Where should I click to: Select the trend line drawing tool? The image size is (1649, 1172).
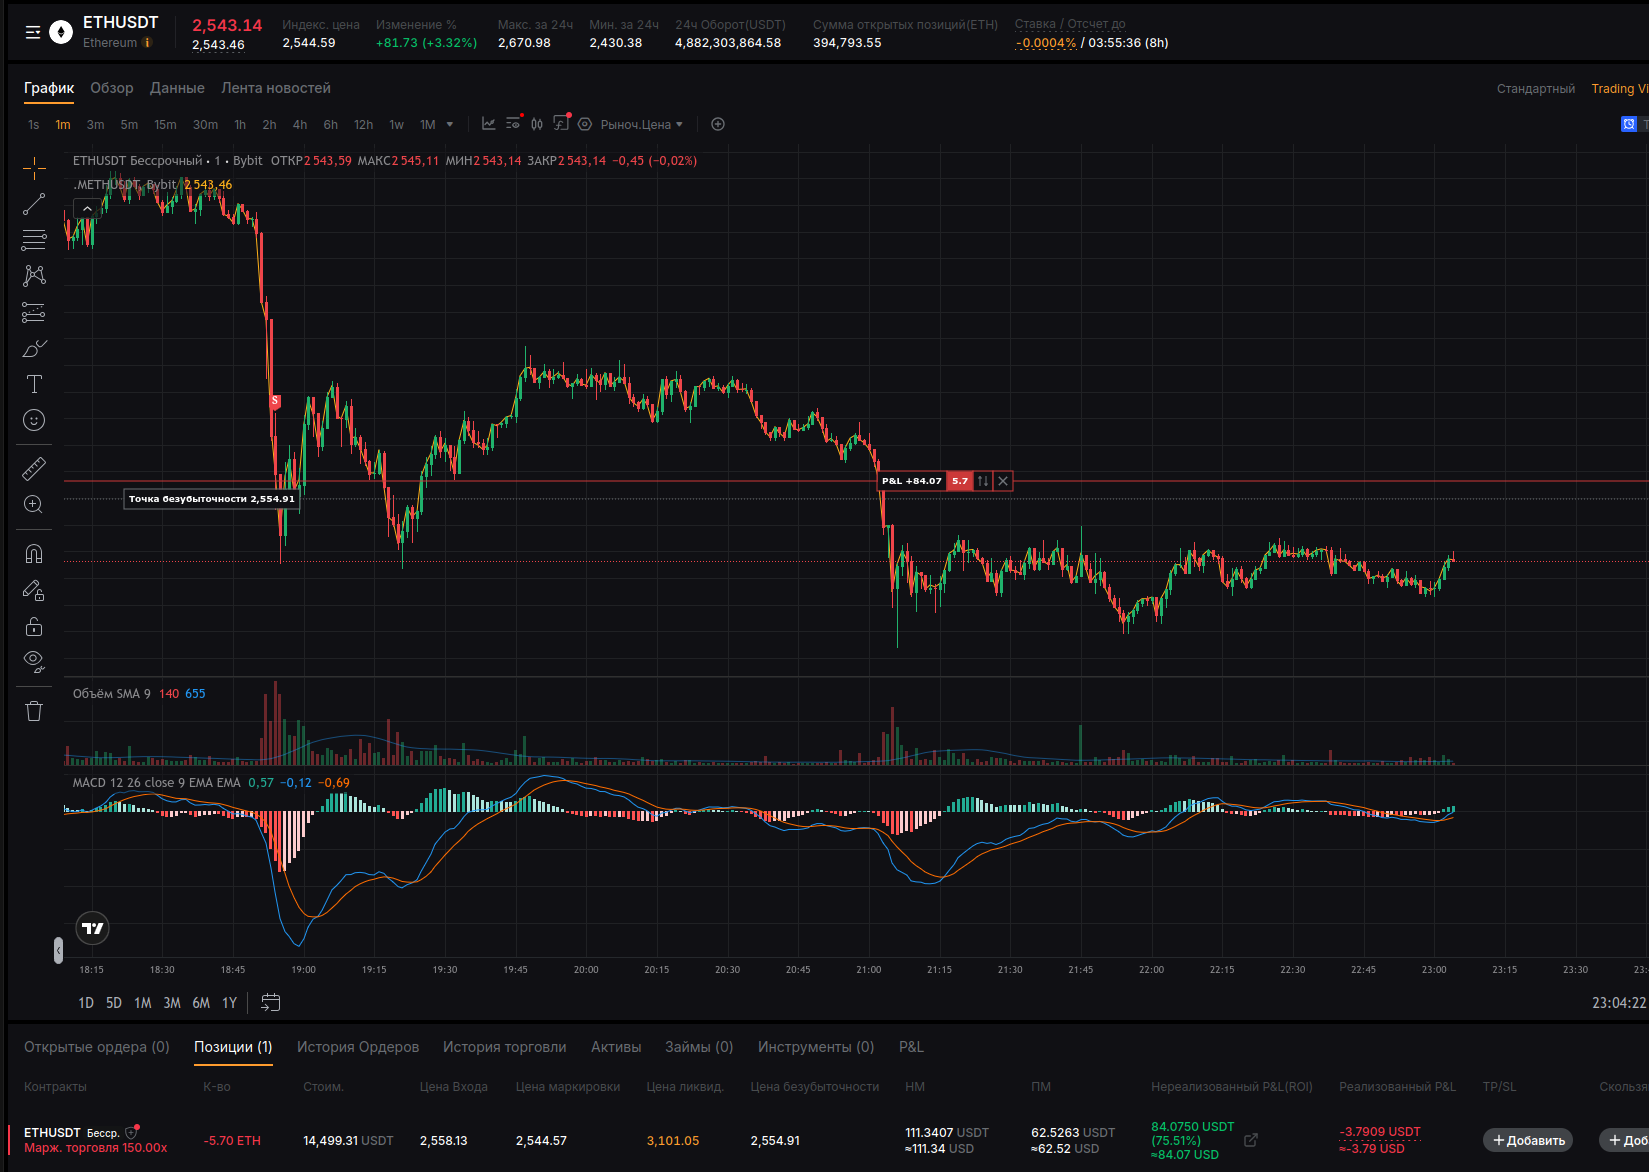(34, 204)
